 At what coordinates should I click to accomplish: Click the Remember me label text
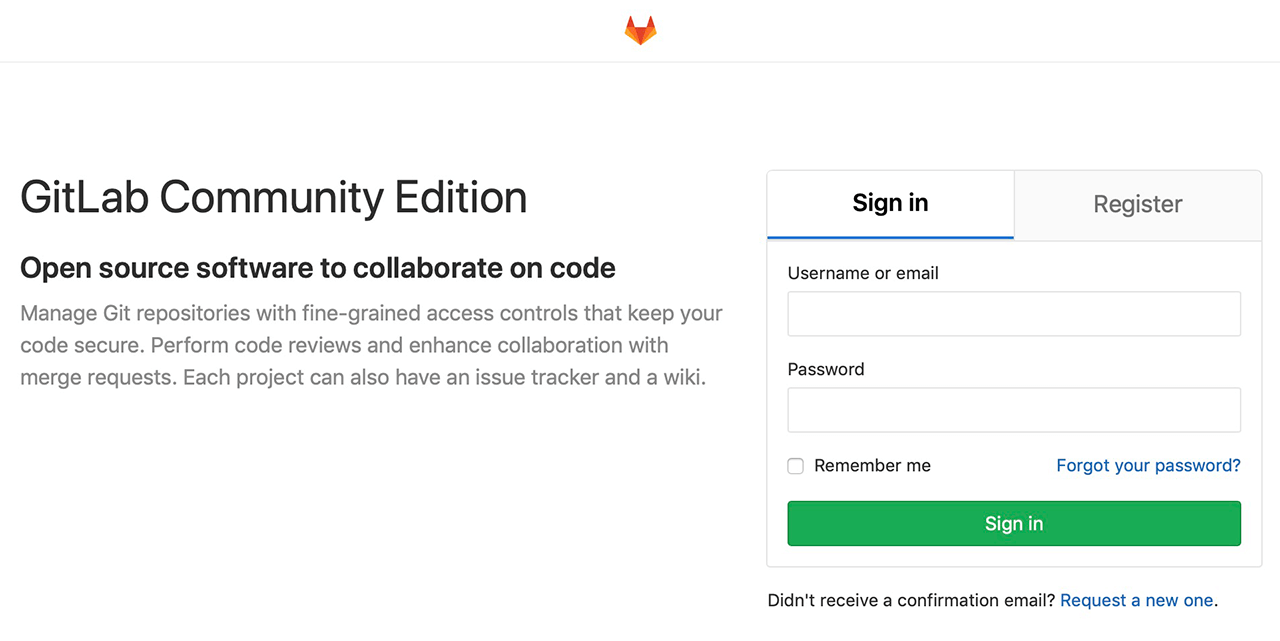point(872,466)
